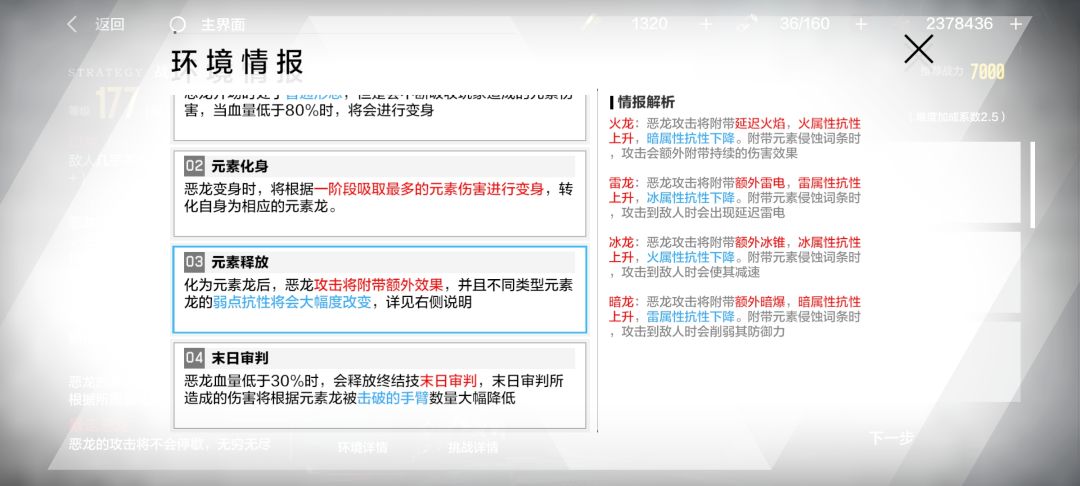The width and height of the screenshot is (1080, 486).
Task: Add currency with plus beside 1320
Action: [x=705, y=24]
